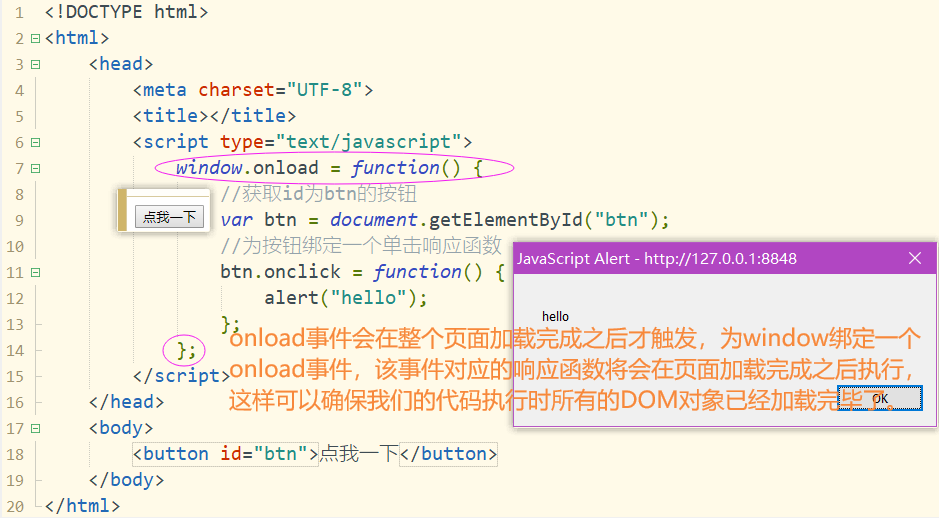Viewport: 939px width, 518px height.
Task: Click the comment 为按钮绑定一个单击响应函数
Action: (361, 246)
